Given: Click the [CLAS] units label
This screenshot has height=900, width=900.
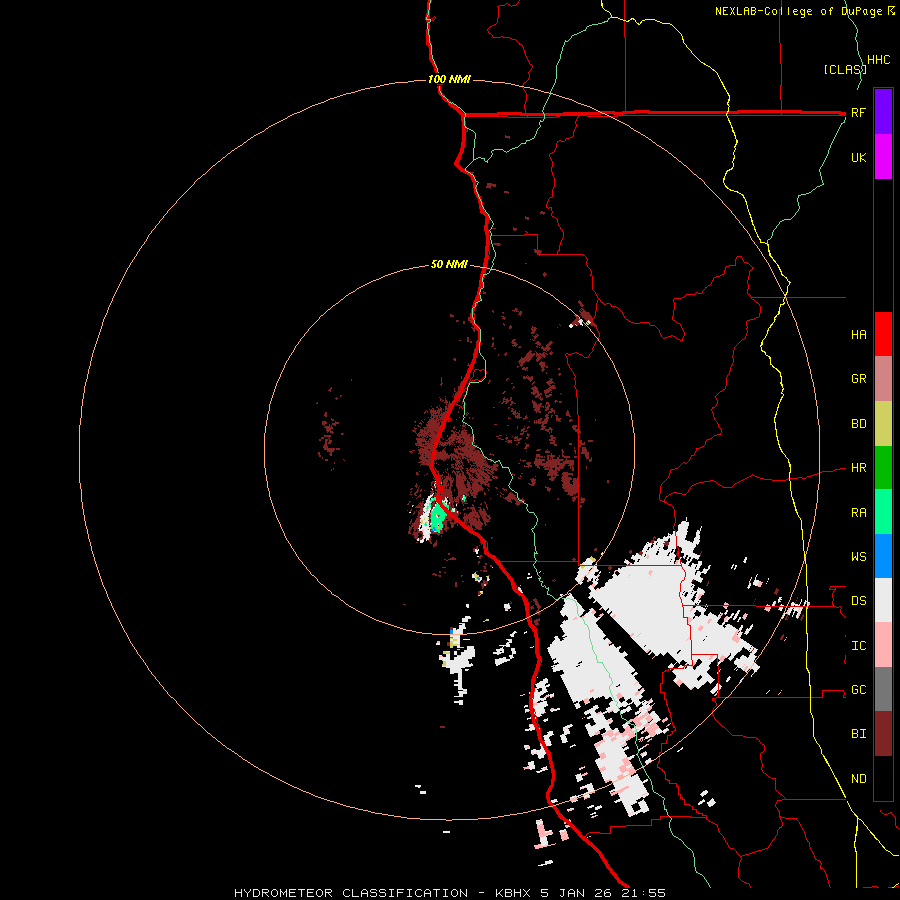Looking at the screenshot, I should pyautogui.click(x=844, y=69).
